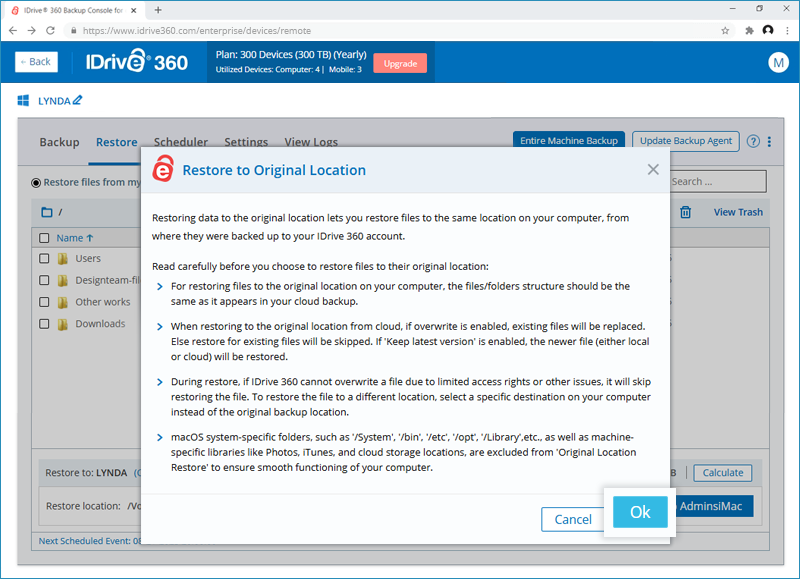Open the browser three-dot menu
The image size is (800, 579).
click(787, 31)
